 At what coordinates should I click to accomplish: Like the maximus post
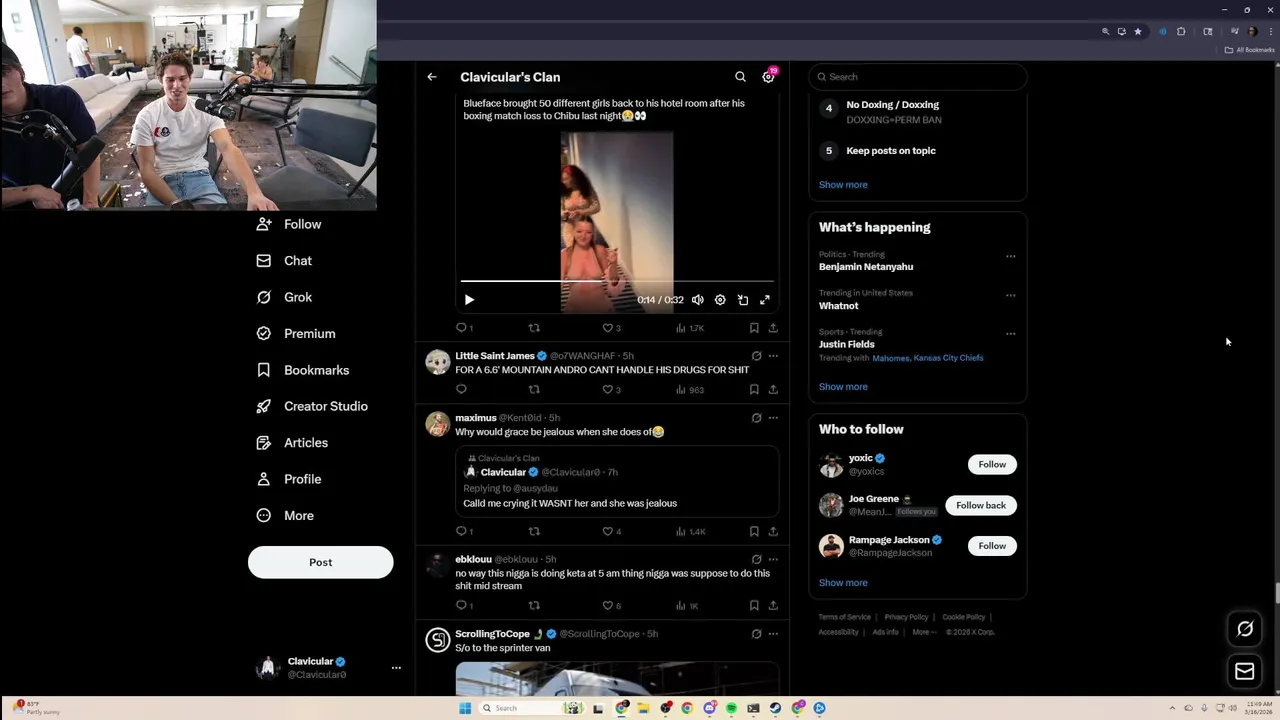611,532
